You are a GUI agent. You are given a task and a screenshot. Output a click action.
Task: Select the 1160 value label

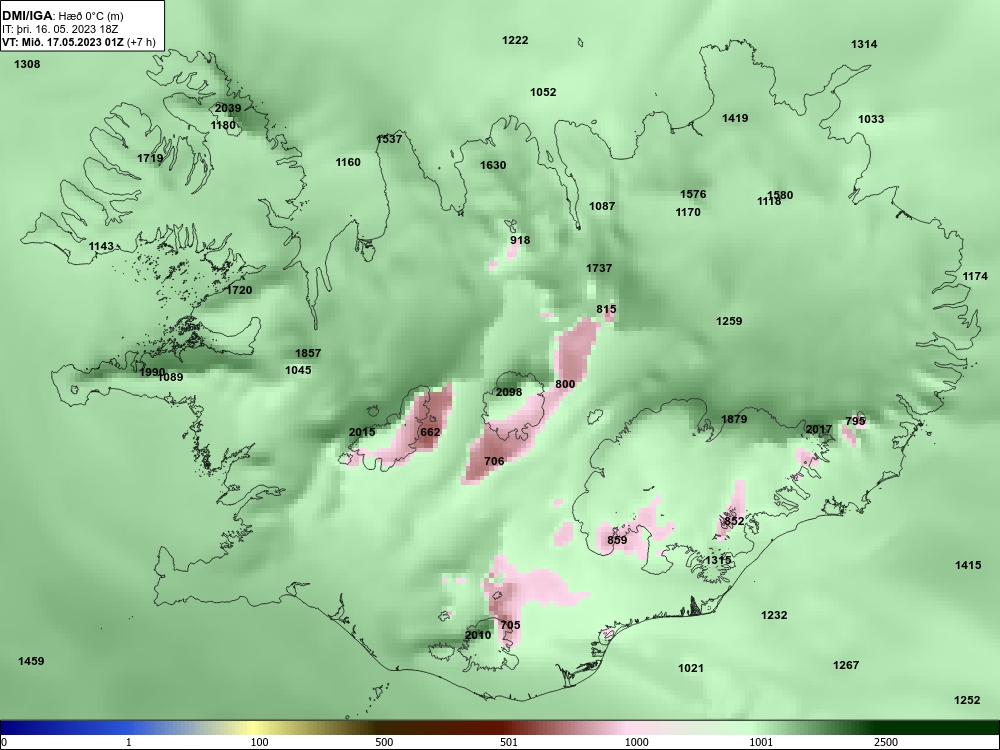point(348,162)
